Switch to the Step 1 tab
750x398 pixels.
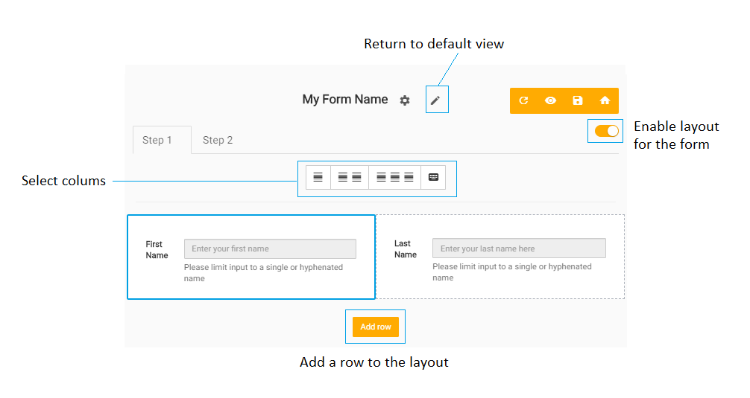click(157, 140)
